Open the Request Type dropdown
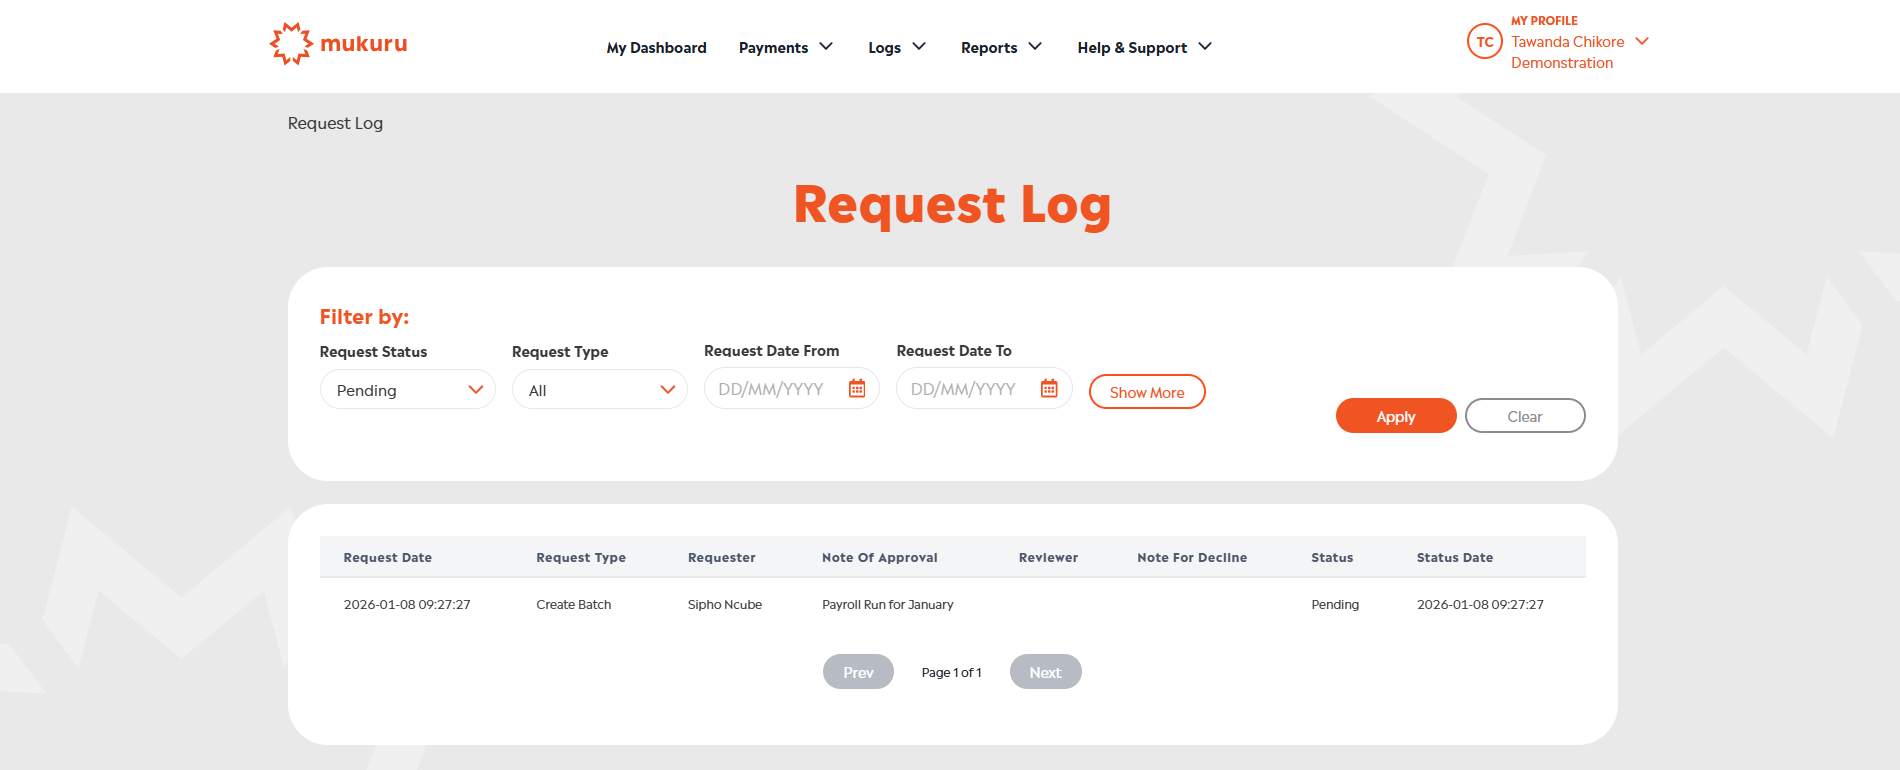1900x770 pixels. 600,389
